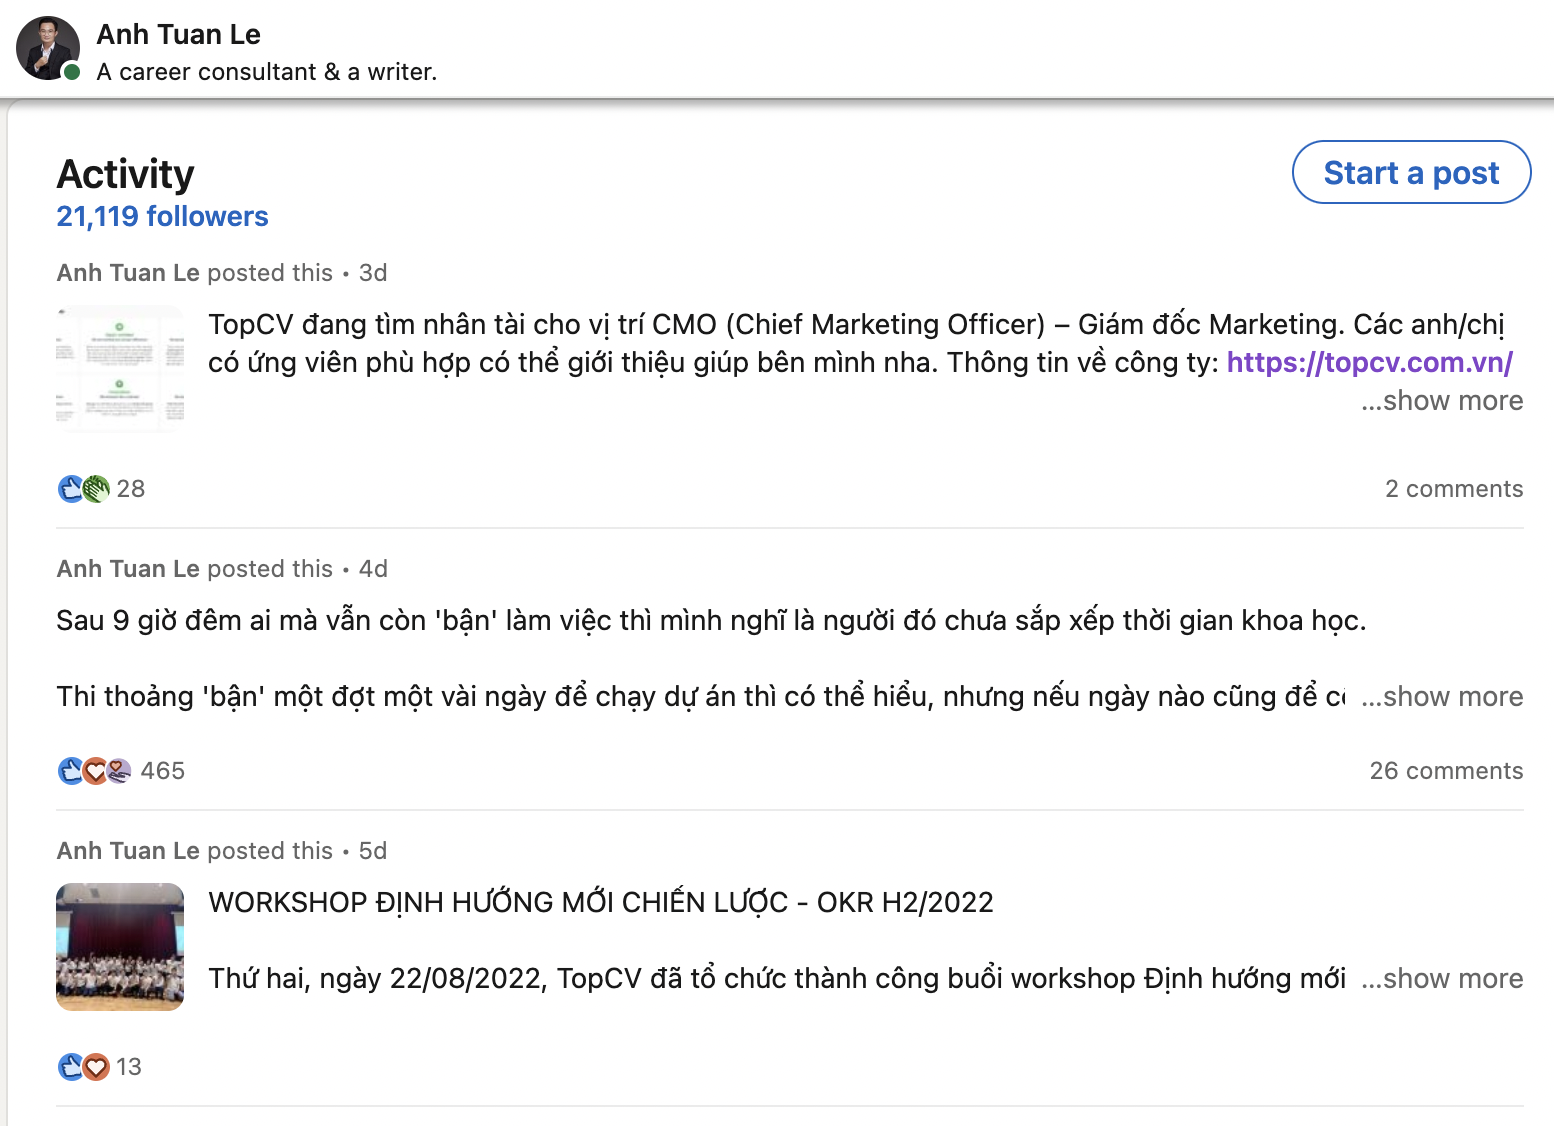Click the Anh Tuan Le header name
The height and width of the screenshot is (1126, 1554).
178,35
